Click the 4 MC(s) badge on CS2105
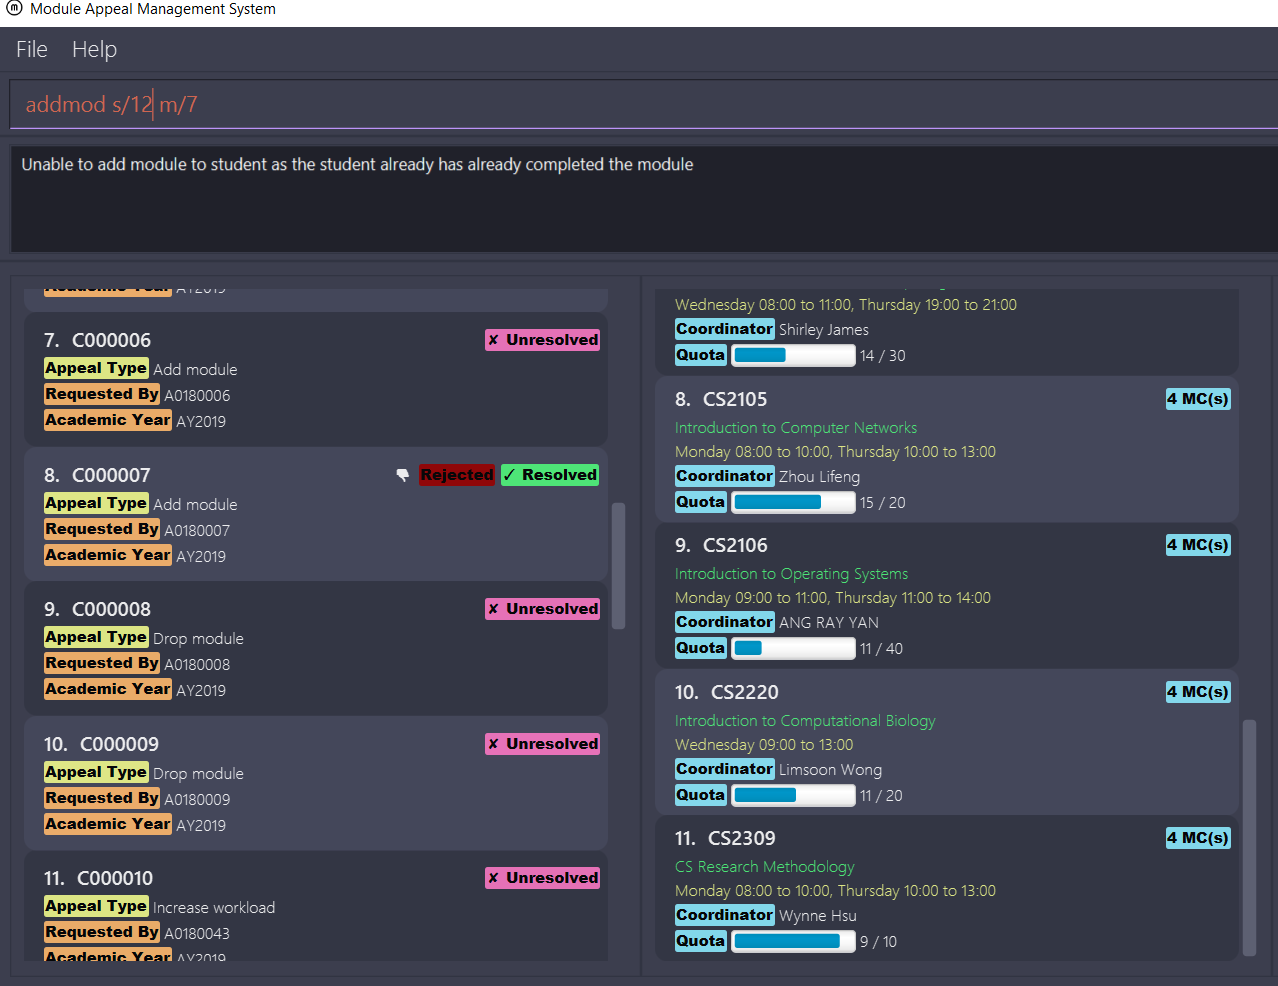Image resolution: width=1278 pixels, height=986 pixels. click(x=1198, y=399)
